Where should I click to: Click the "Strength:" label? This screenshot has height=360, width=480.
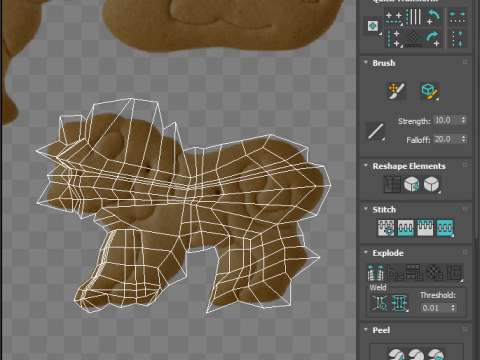click(x=414, y=121)
